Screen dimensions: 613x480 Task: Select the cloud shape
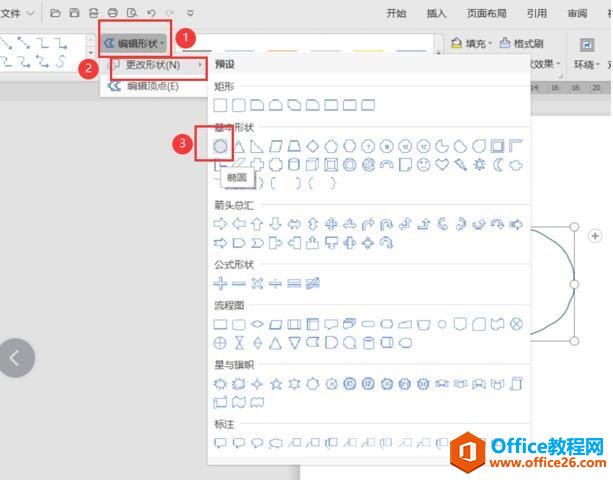point(516,165)
